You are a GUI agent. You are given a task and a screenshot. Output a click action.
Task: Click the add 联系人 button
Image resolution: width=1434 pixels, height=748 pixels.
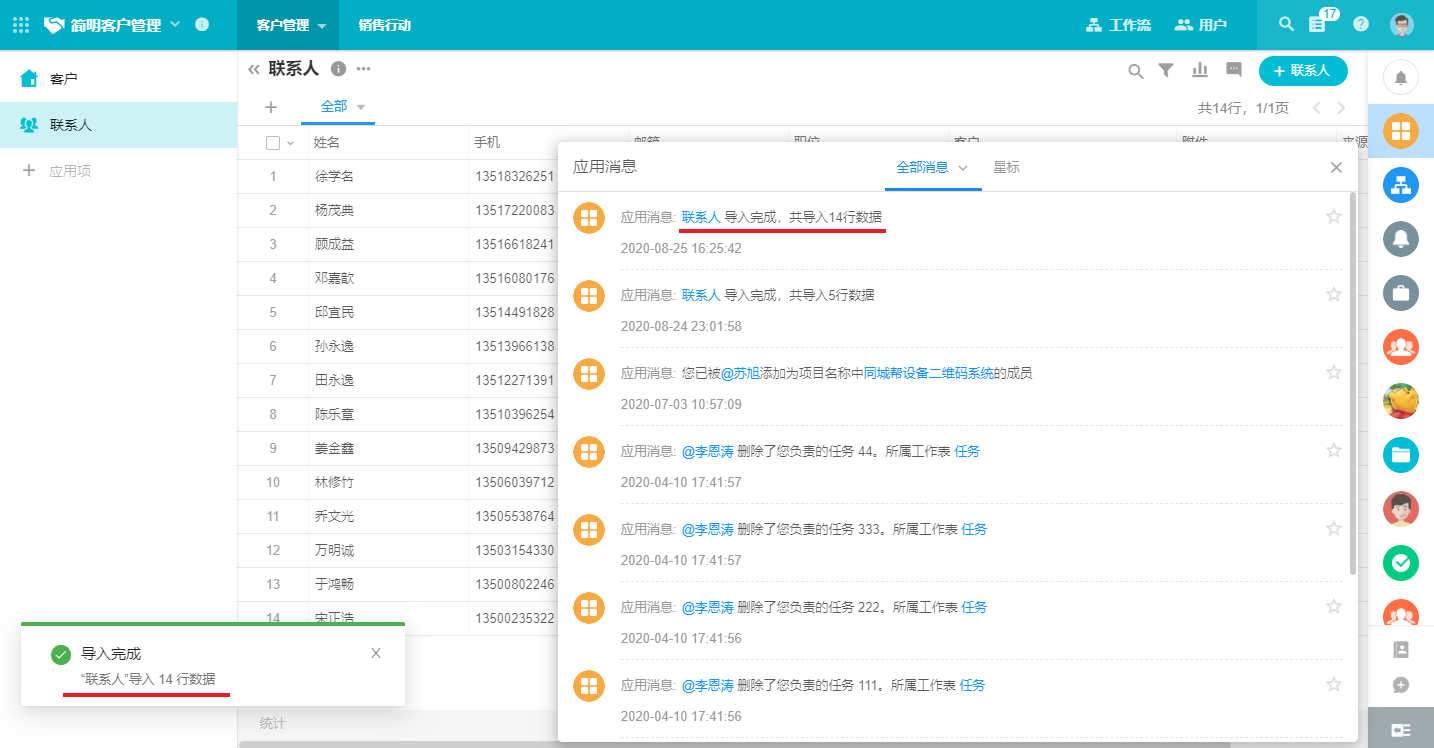(1302, 71)
